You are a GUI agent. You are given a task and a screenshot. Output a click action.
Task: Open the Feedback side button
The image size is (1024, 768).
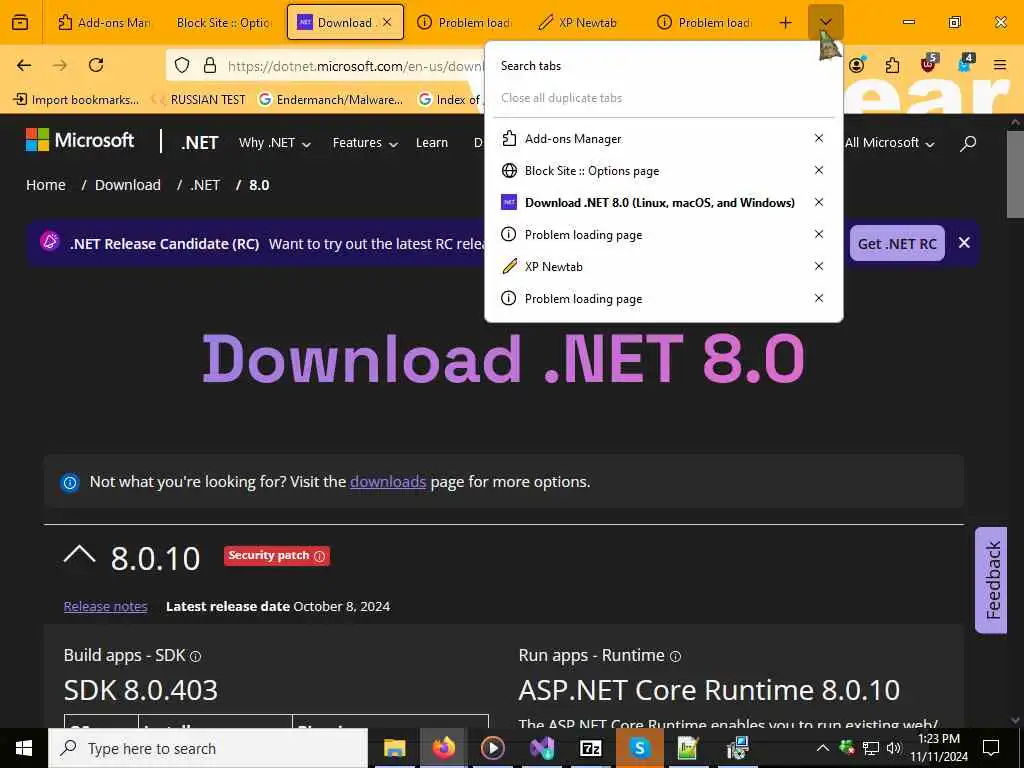tap(992, 580)
